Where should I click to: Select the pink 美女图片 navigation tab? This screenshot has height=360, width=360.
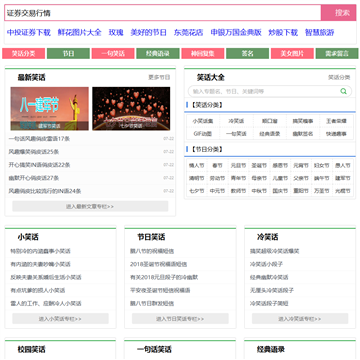292,53
